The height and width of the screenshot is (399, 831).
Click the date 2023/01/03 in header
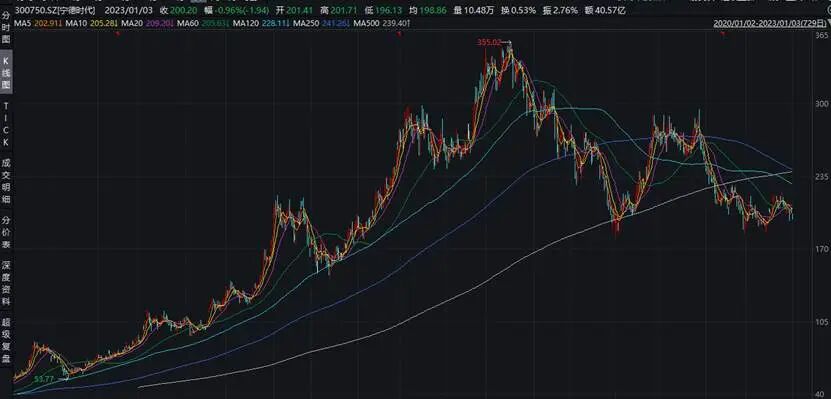click(x=129, y=10)
